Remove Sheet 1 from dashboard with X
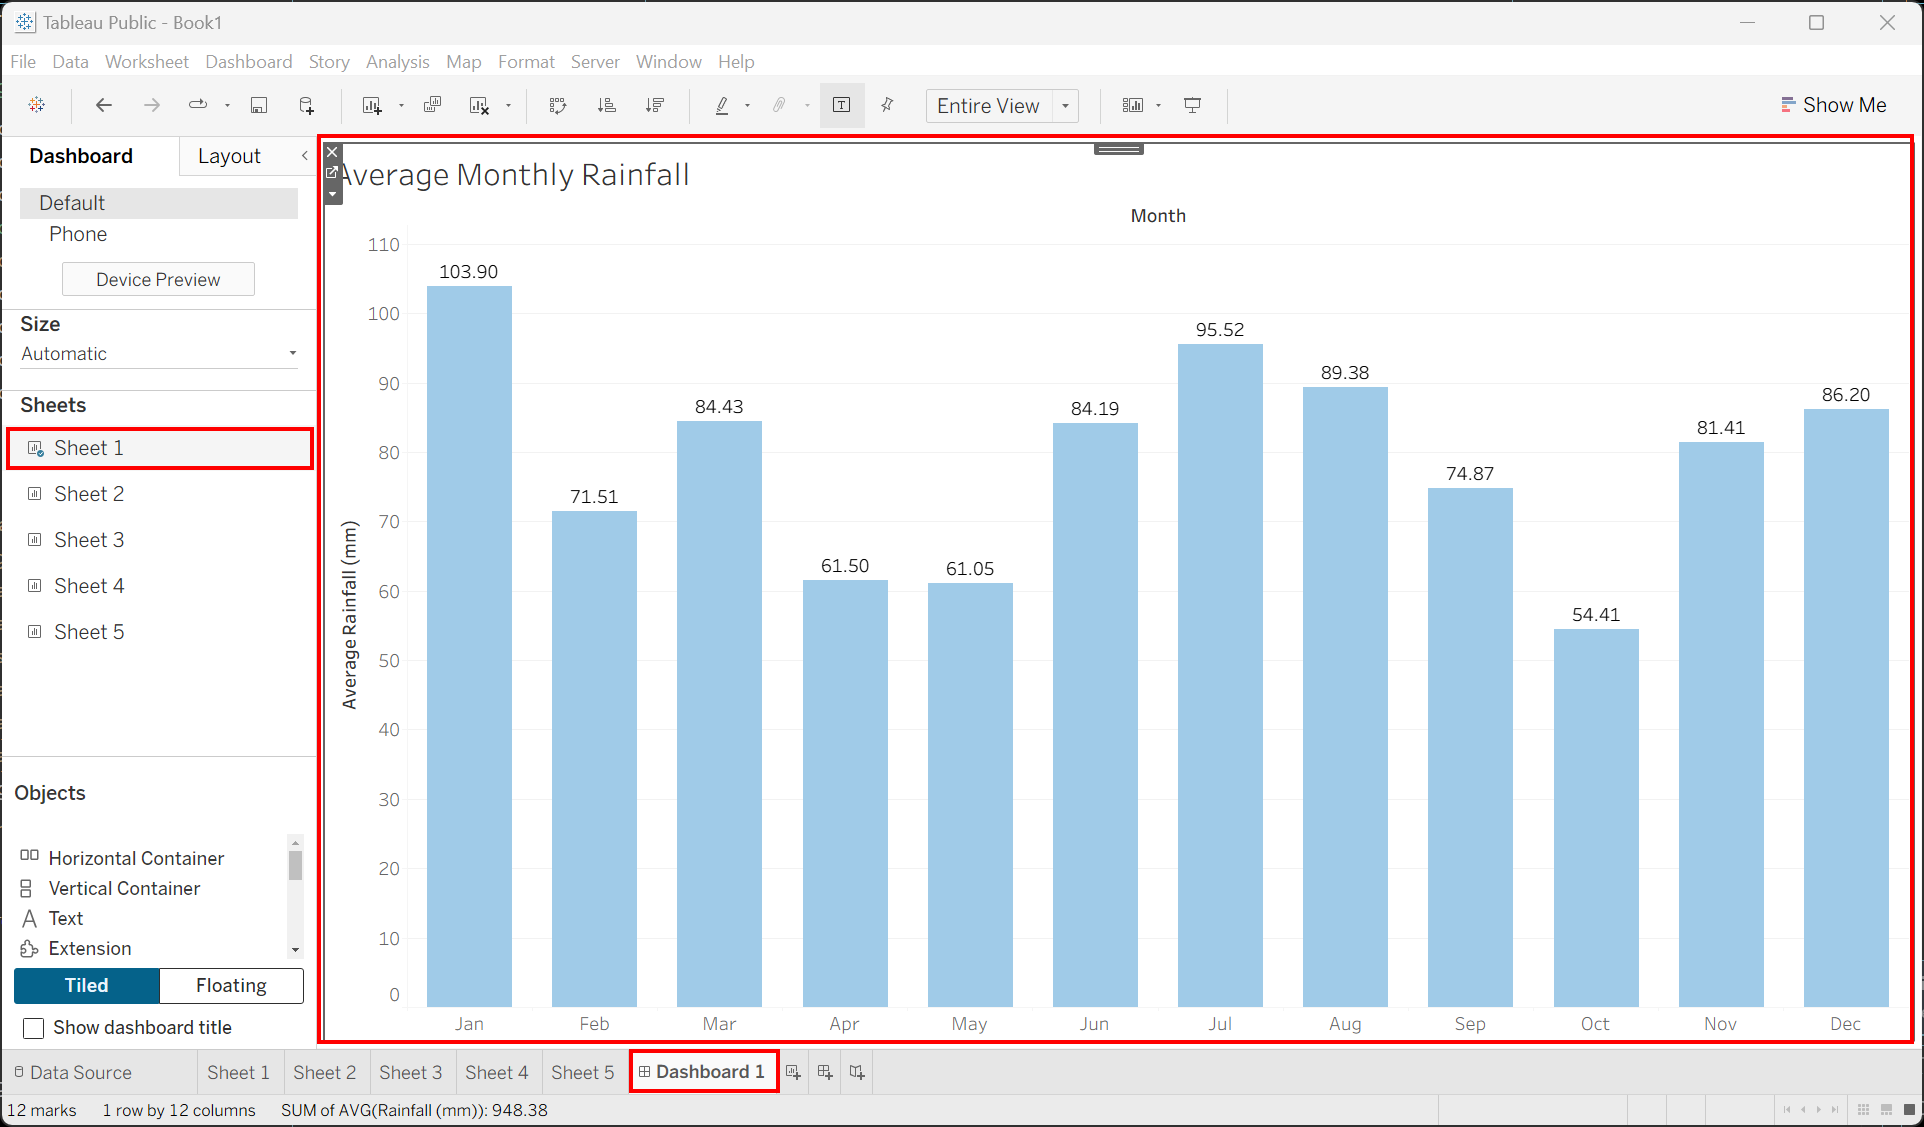This screenshot has width=1924, height=1127. tap(333, 152)
